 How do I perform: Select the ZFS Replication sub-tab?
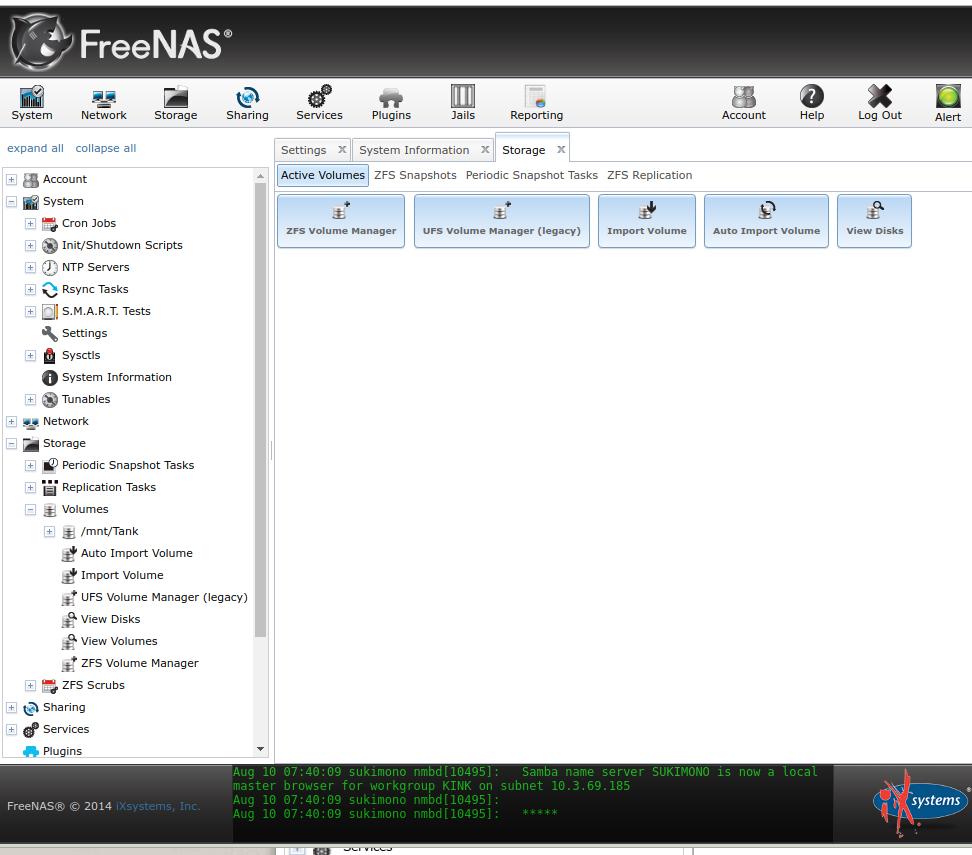tap(650, 175)
